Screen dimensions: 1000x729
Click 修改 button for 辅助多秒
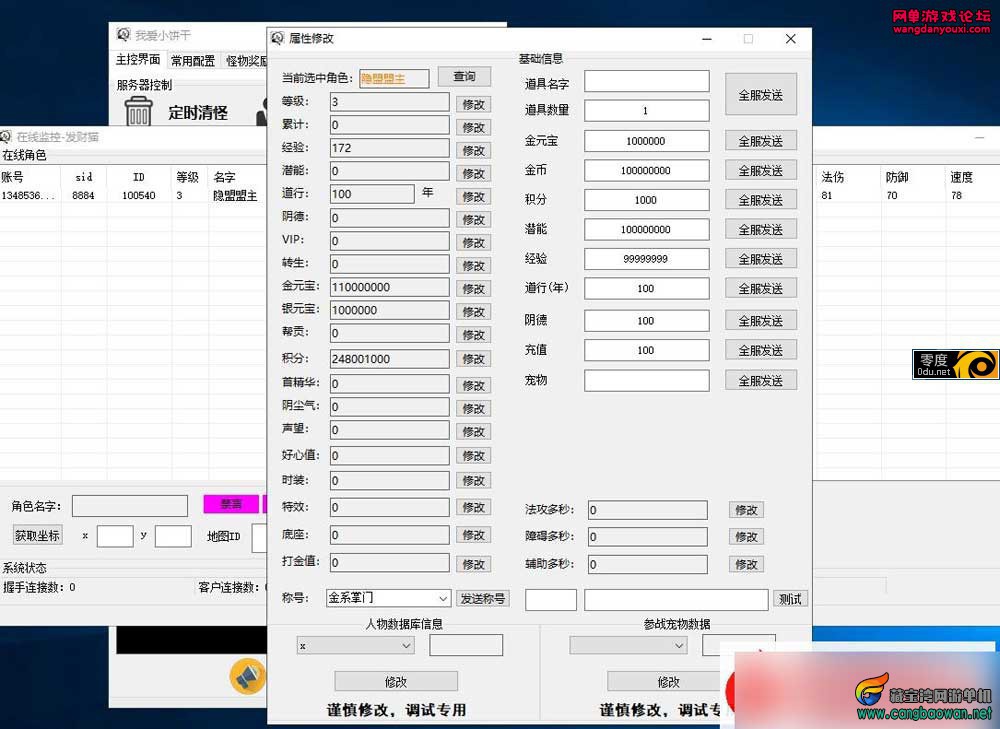[x=746, y=564]
